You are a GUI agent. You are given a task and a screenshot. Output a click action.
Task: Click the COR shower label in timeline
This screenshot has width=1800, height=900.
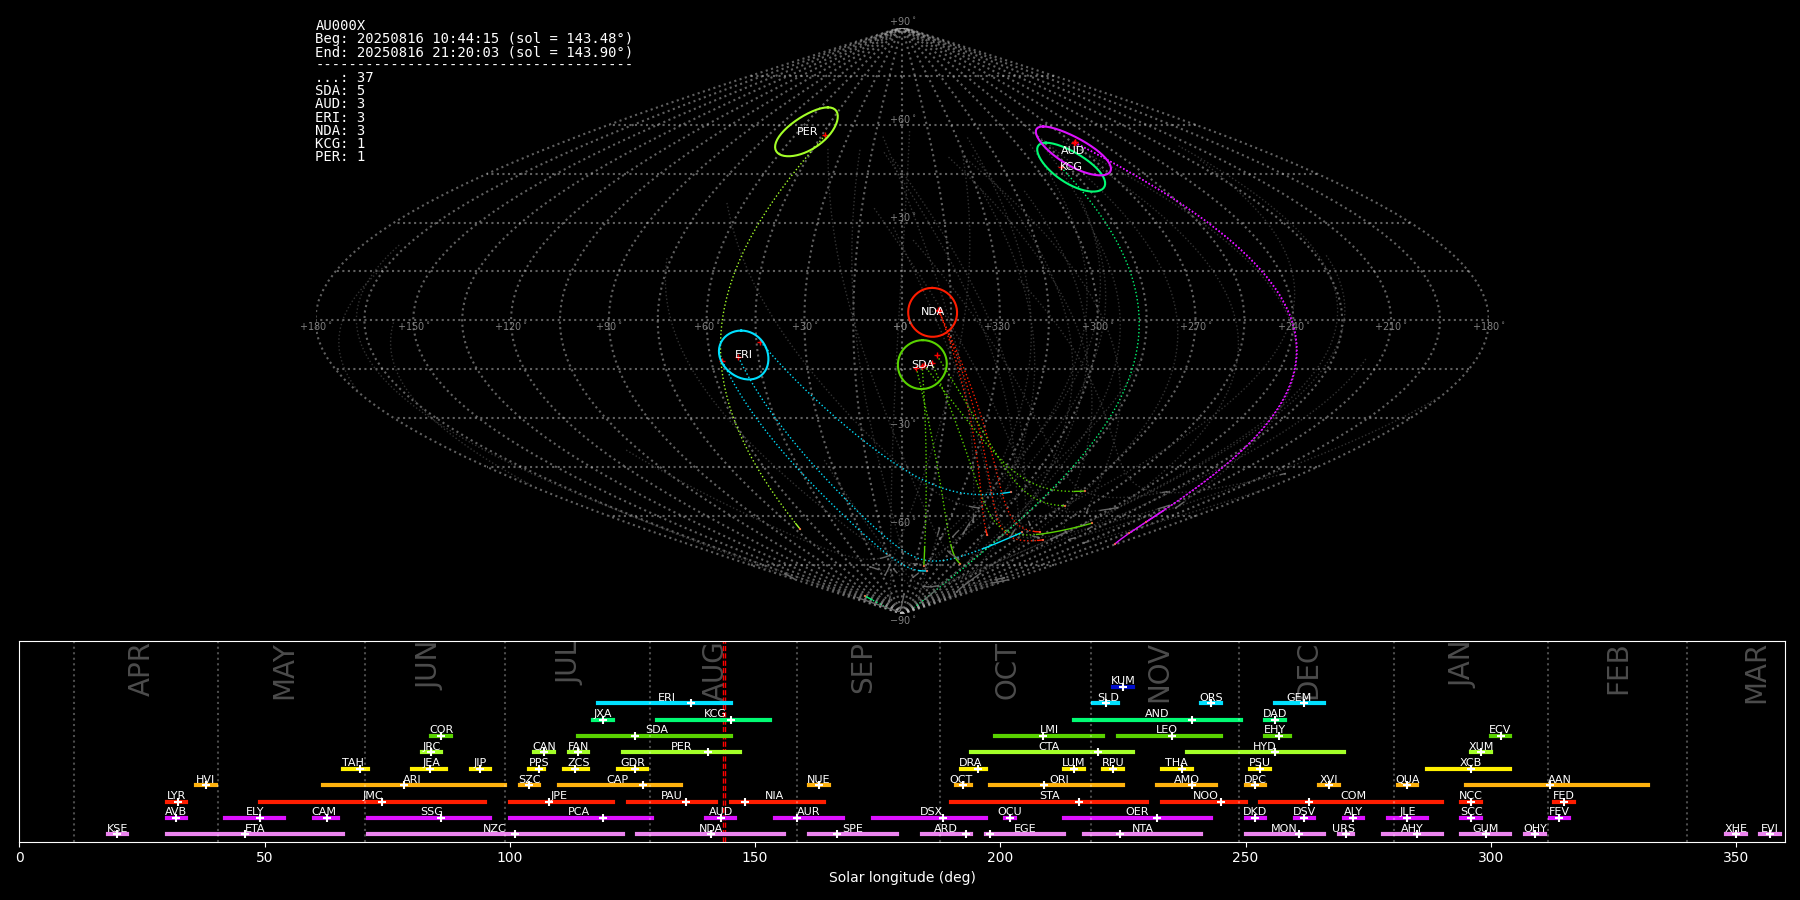(x=441, y=730)
